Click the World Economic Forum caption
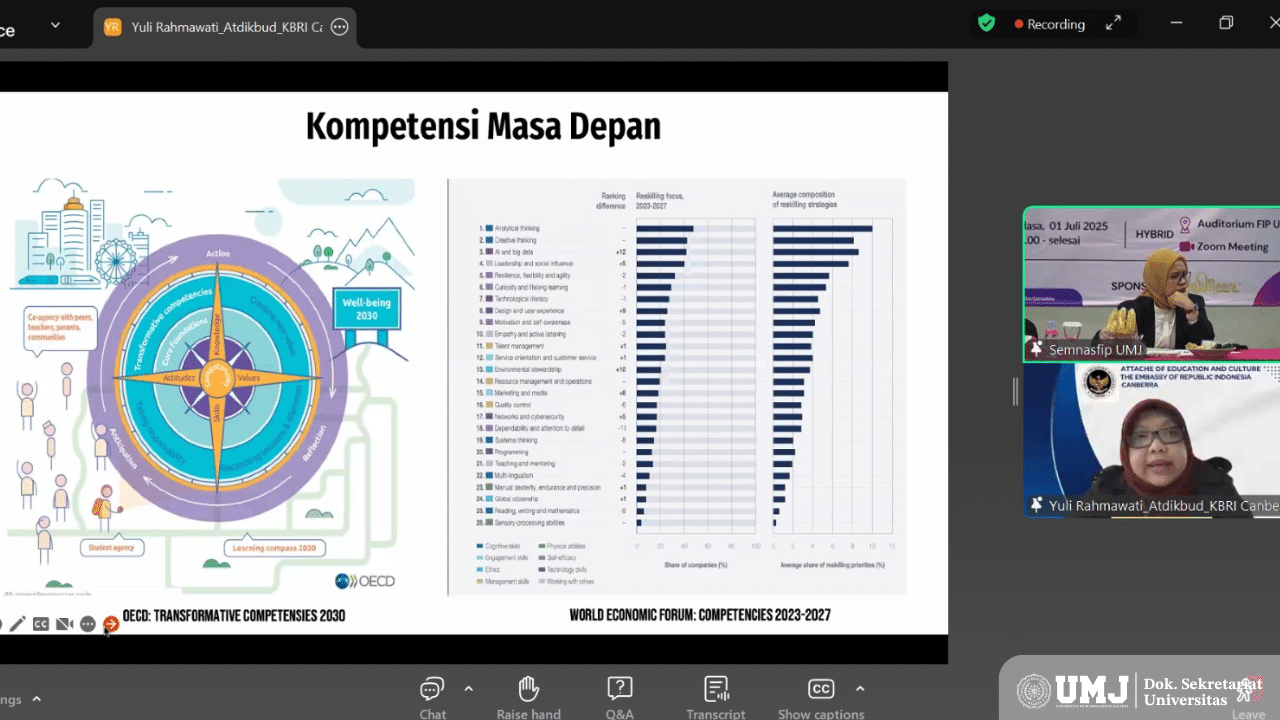This screenshot has height=720, width=1280. 700,615
